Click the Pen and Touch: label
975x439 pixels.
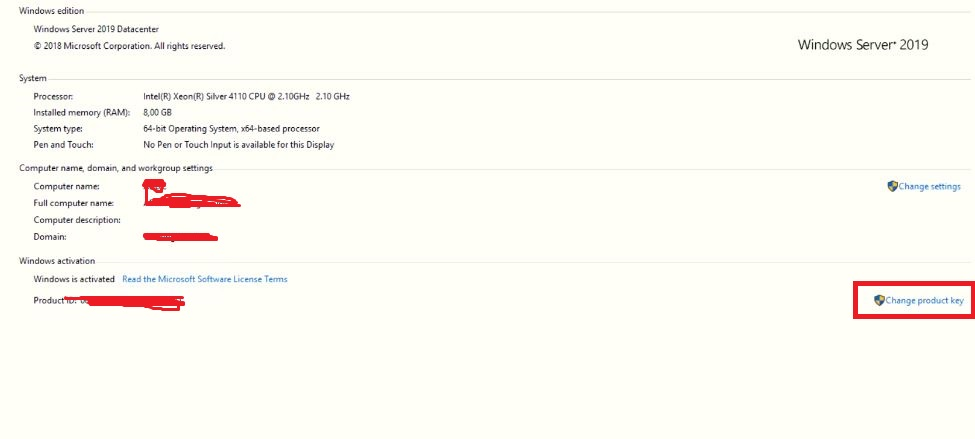pyautogui.click(x=63, y=145)
